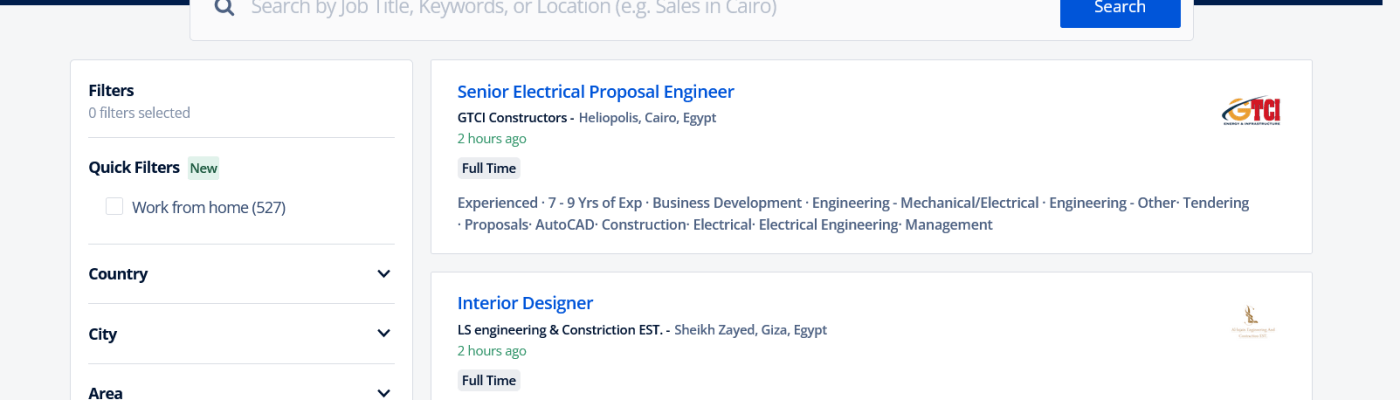Open the LS engineering company logo

click(x=1251, y=323)
